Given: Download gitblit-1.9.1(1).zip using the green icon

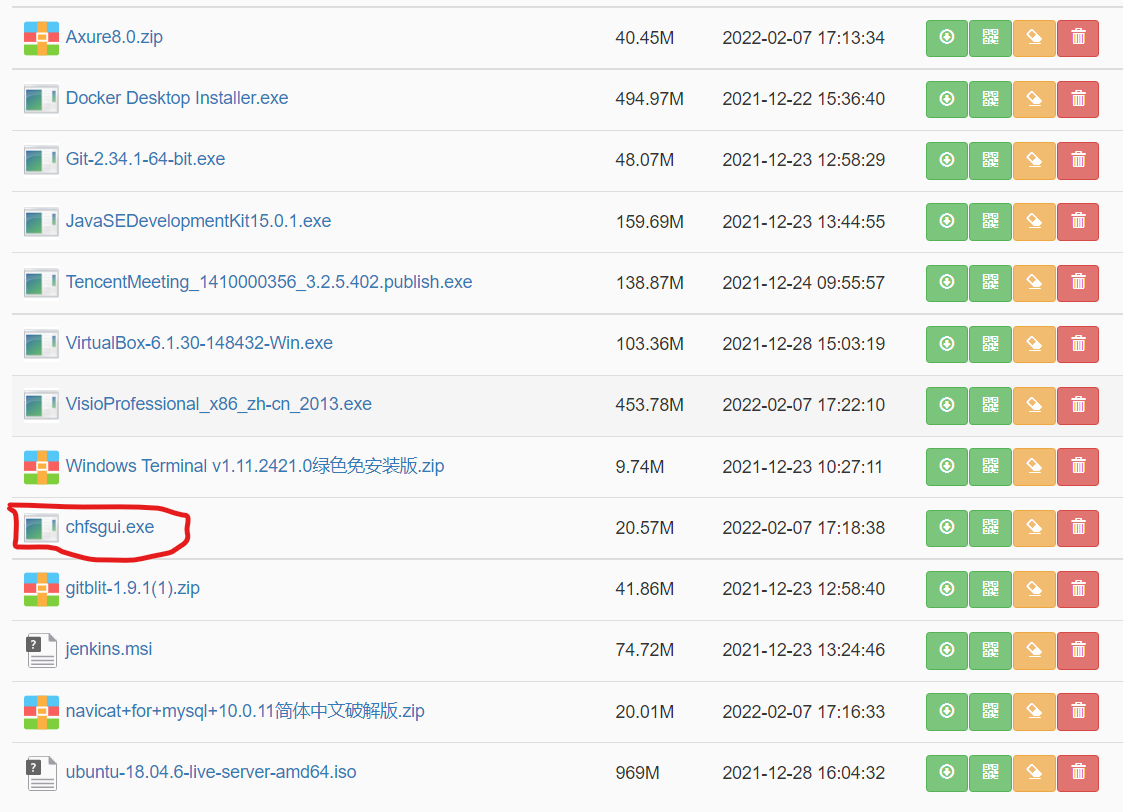Looking at the screenshot, I should pyautogui.click(x=947, y=589).
